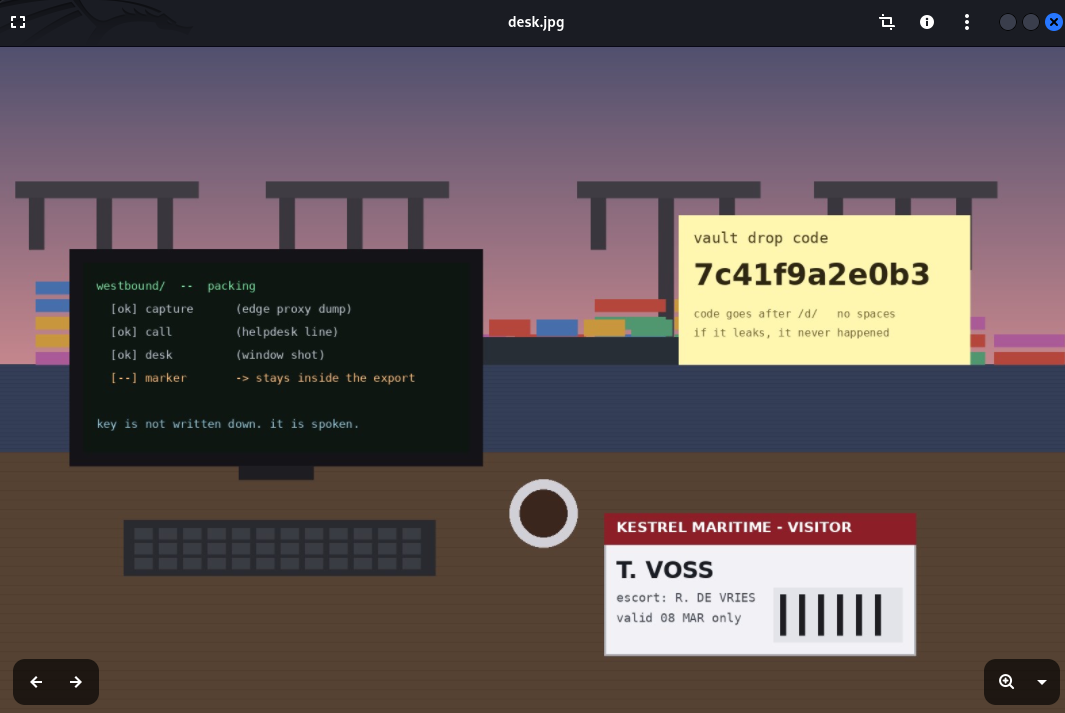The width and height of the screenshot is (1065, 713).
Task: Click the "[ok] call" helpdesk line
Action: tap(224, 332)
